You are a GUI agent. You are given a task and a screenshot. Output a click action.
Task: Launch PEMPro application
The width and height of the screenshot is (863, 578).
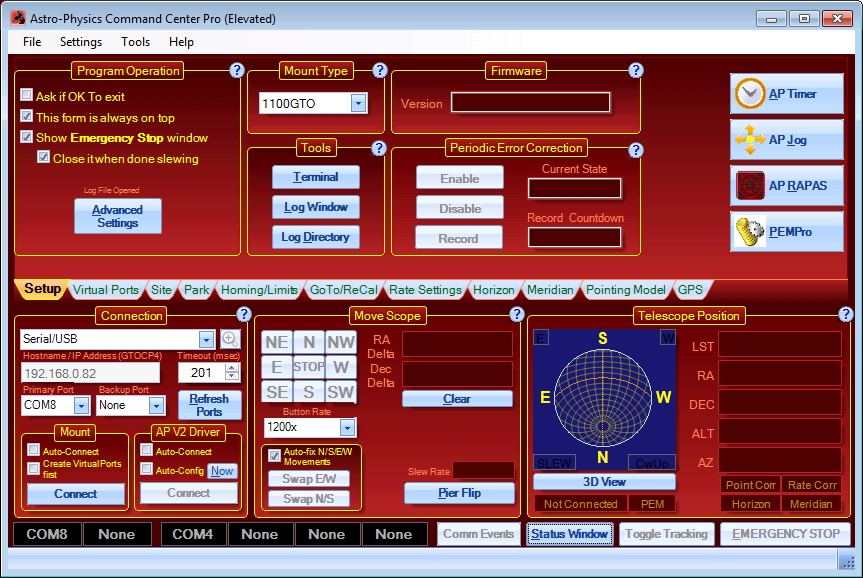tap(786, 232)
